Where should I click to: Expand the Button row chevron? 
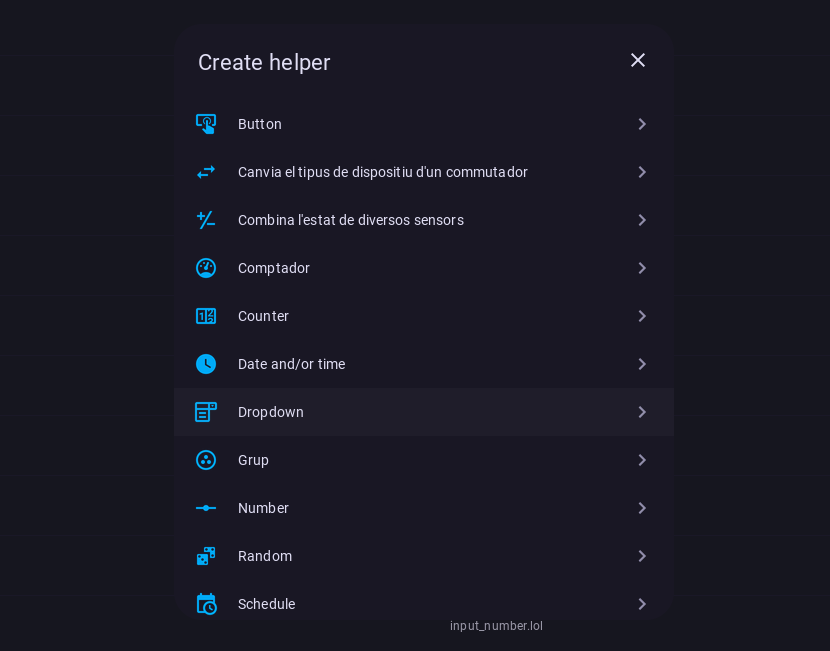pos(642,124)
